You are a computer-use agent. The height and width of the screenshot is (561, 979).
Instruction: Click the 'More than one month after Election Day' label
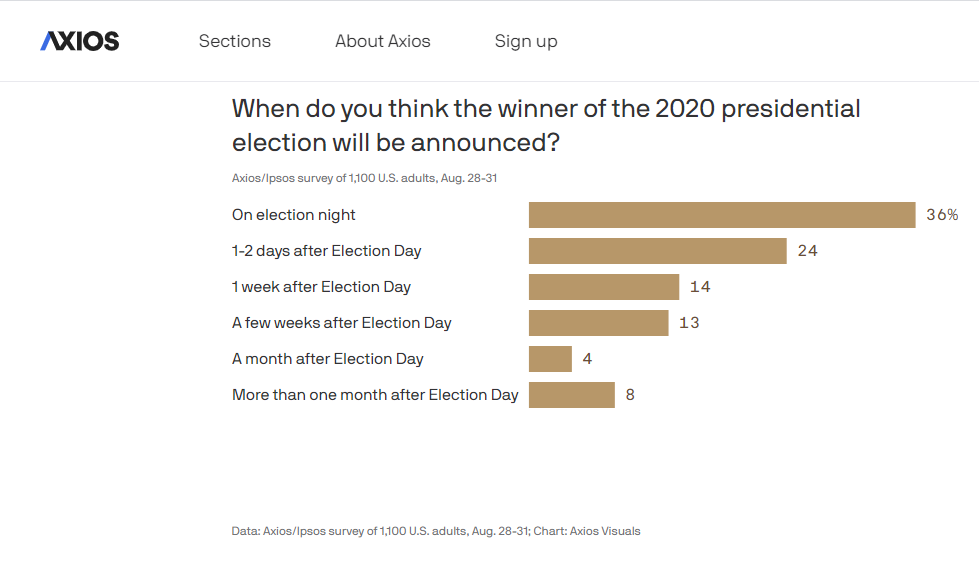[375, 395]
